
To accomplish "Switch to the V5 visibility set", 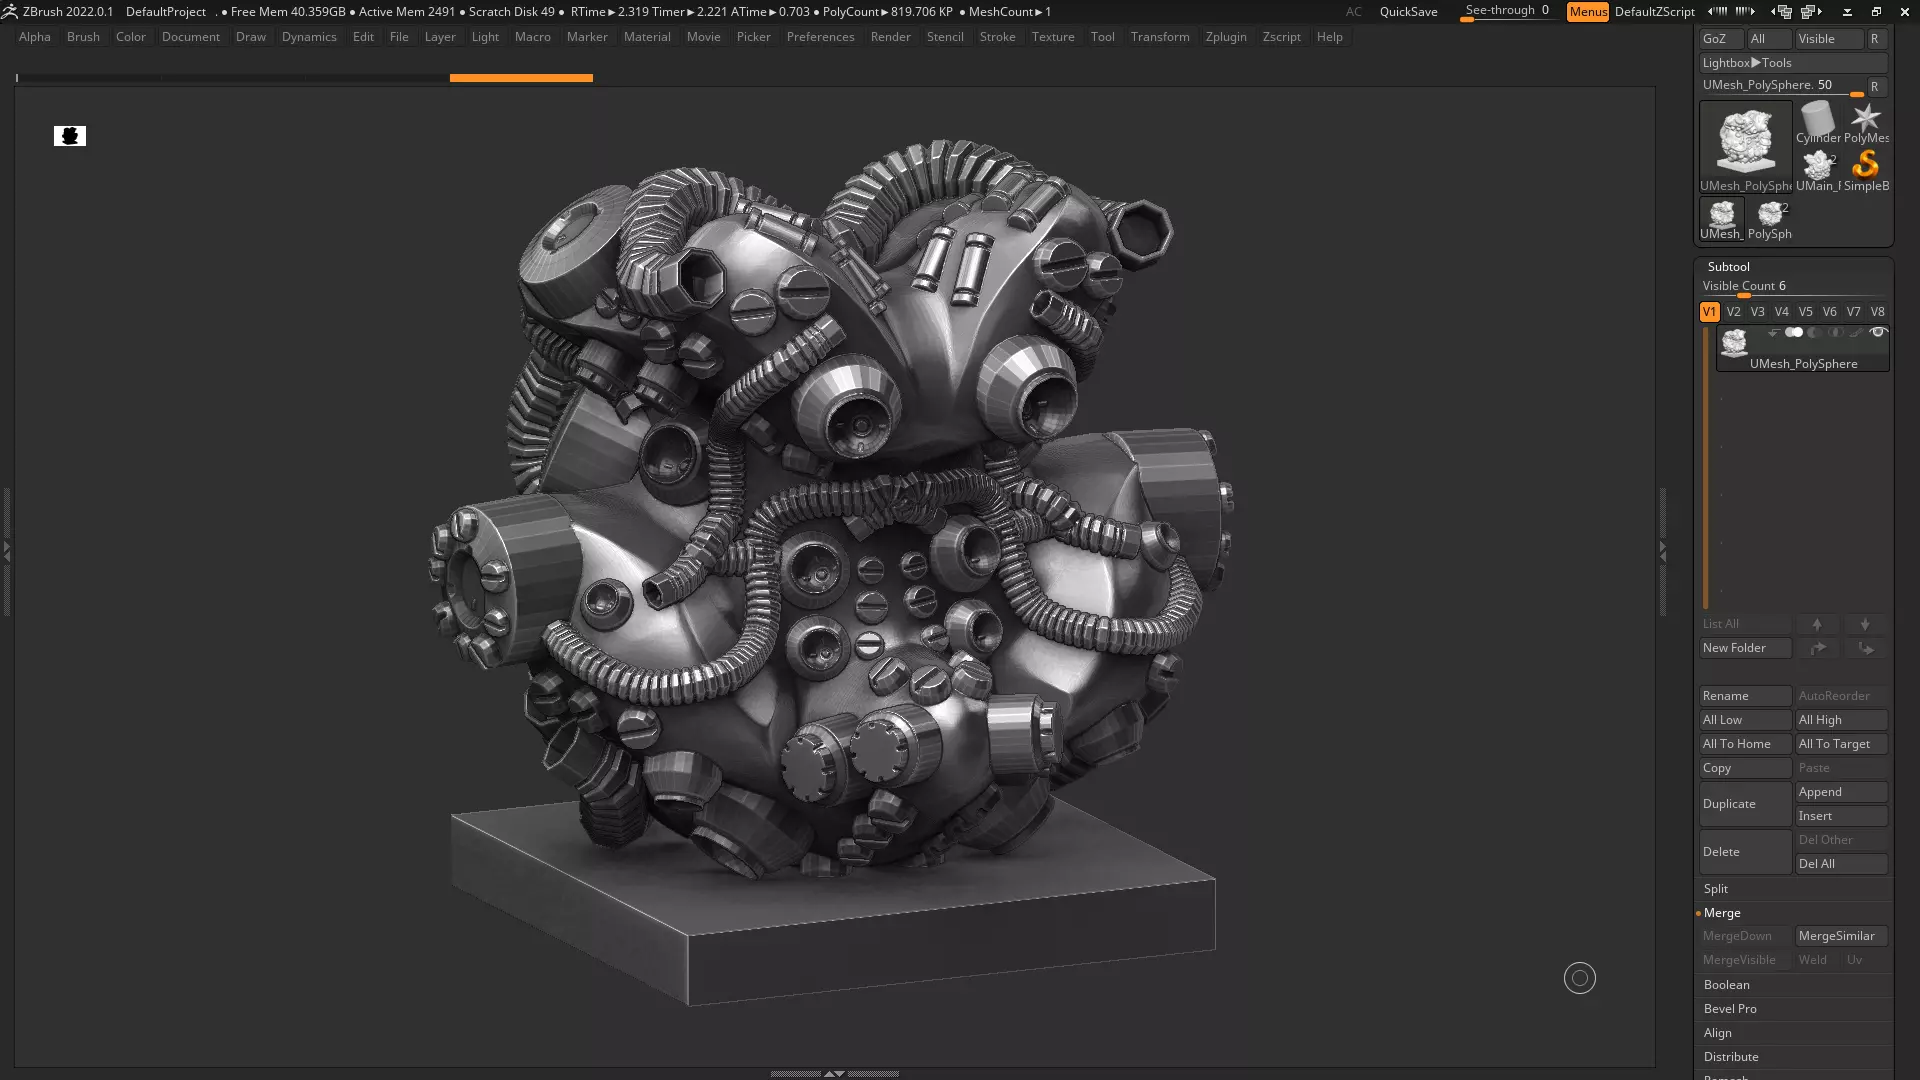I will (1806, 312).
